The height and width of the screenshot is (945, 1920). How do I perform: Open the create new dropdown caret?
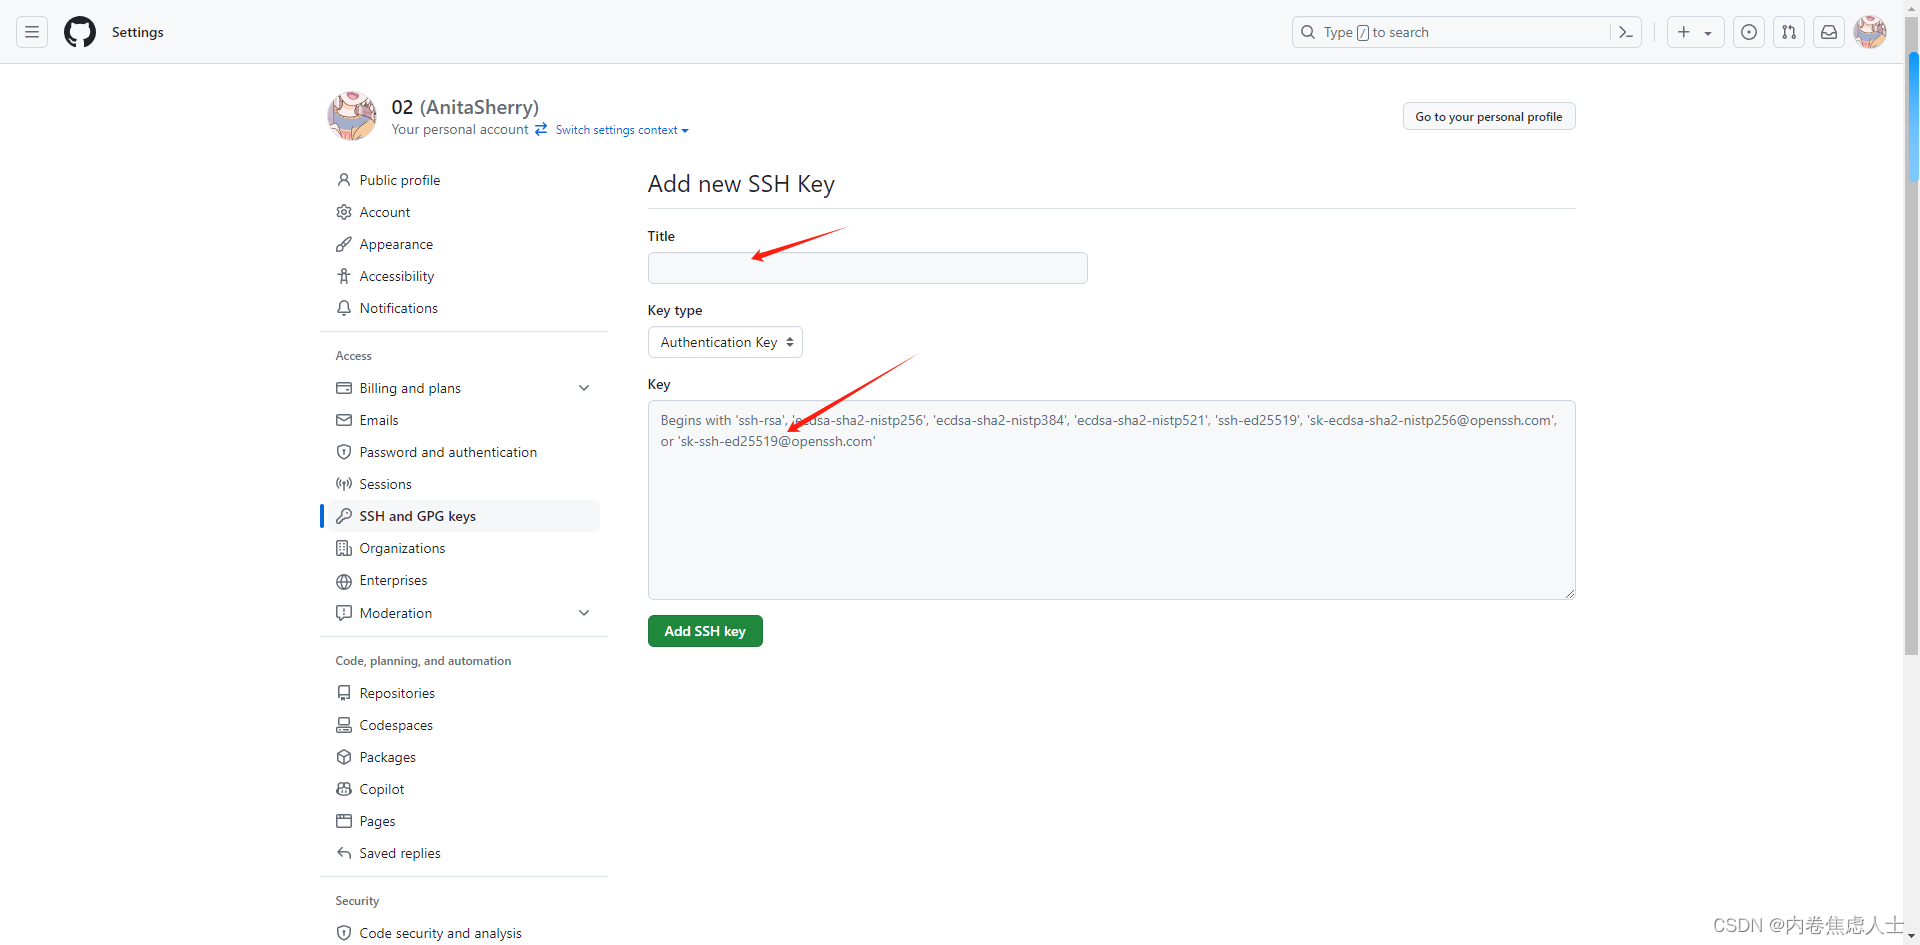[1708, 33]
